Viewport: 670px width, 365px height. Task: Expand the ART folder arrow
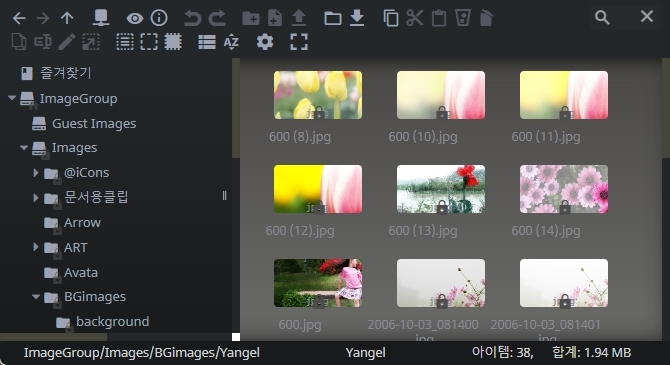tap(36, 247)
